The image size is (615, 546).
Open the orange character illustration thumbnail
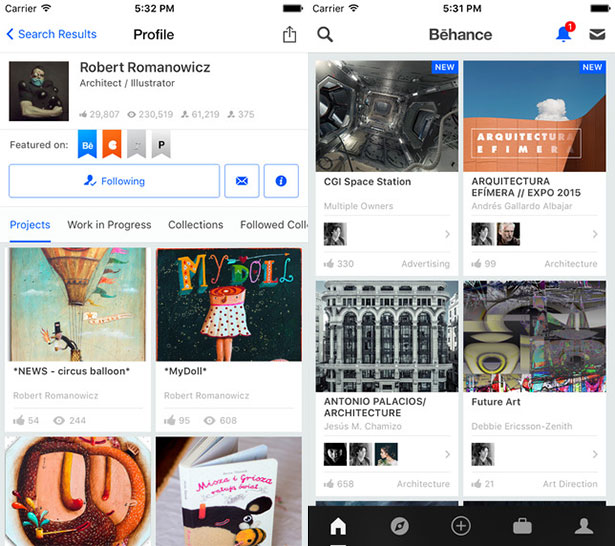[78, 491]
